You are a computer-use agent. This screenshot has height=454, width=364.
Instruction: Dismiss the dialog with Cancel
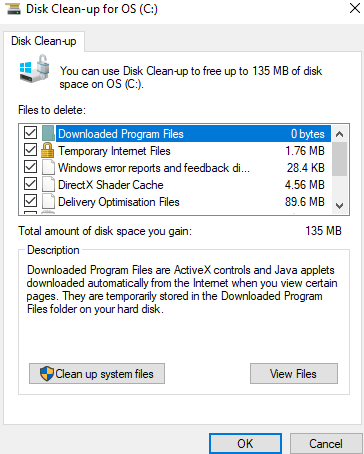[x=326, y=444]
